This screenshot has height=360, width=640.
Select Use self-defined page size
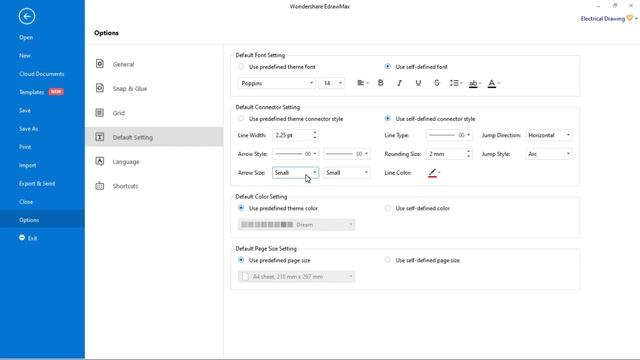pyautogui.click(x=387, y=260)
